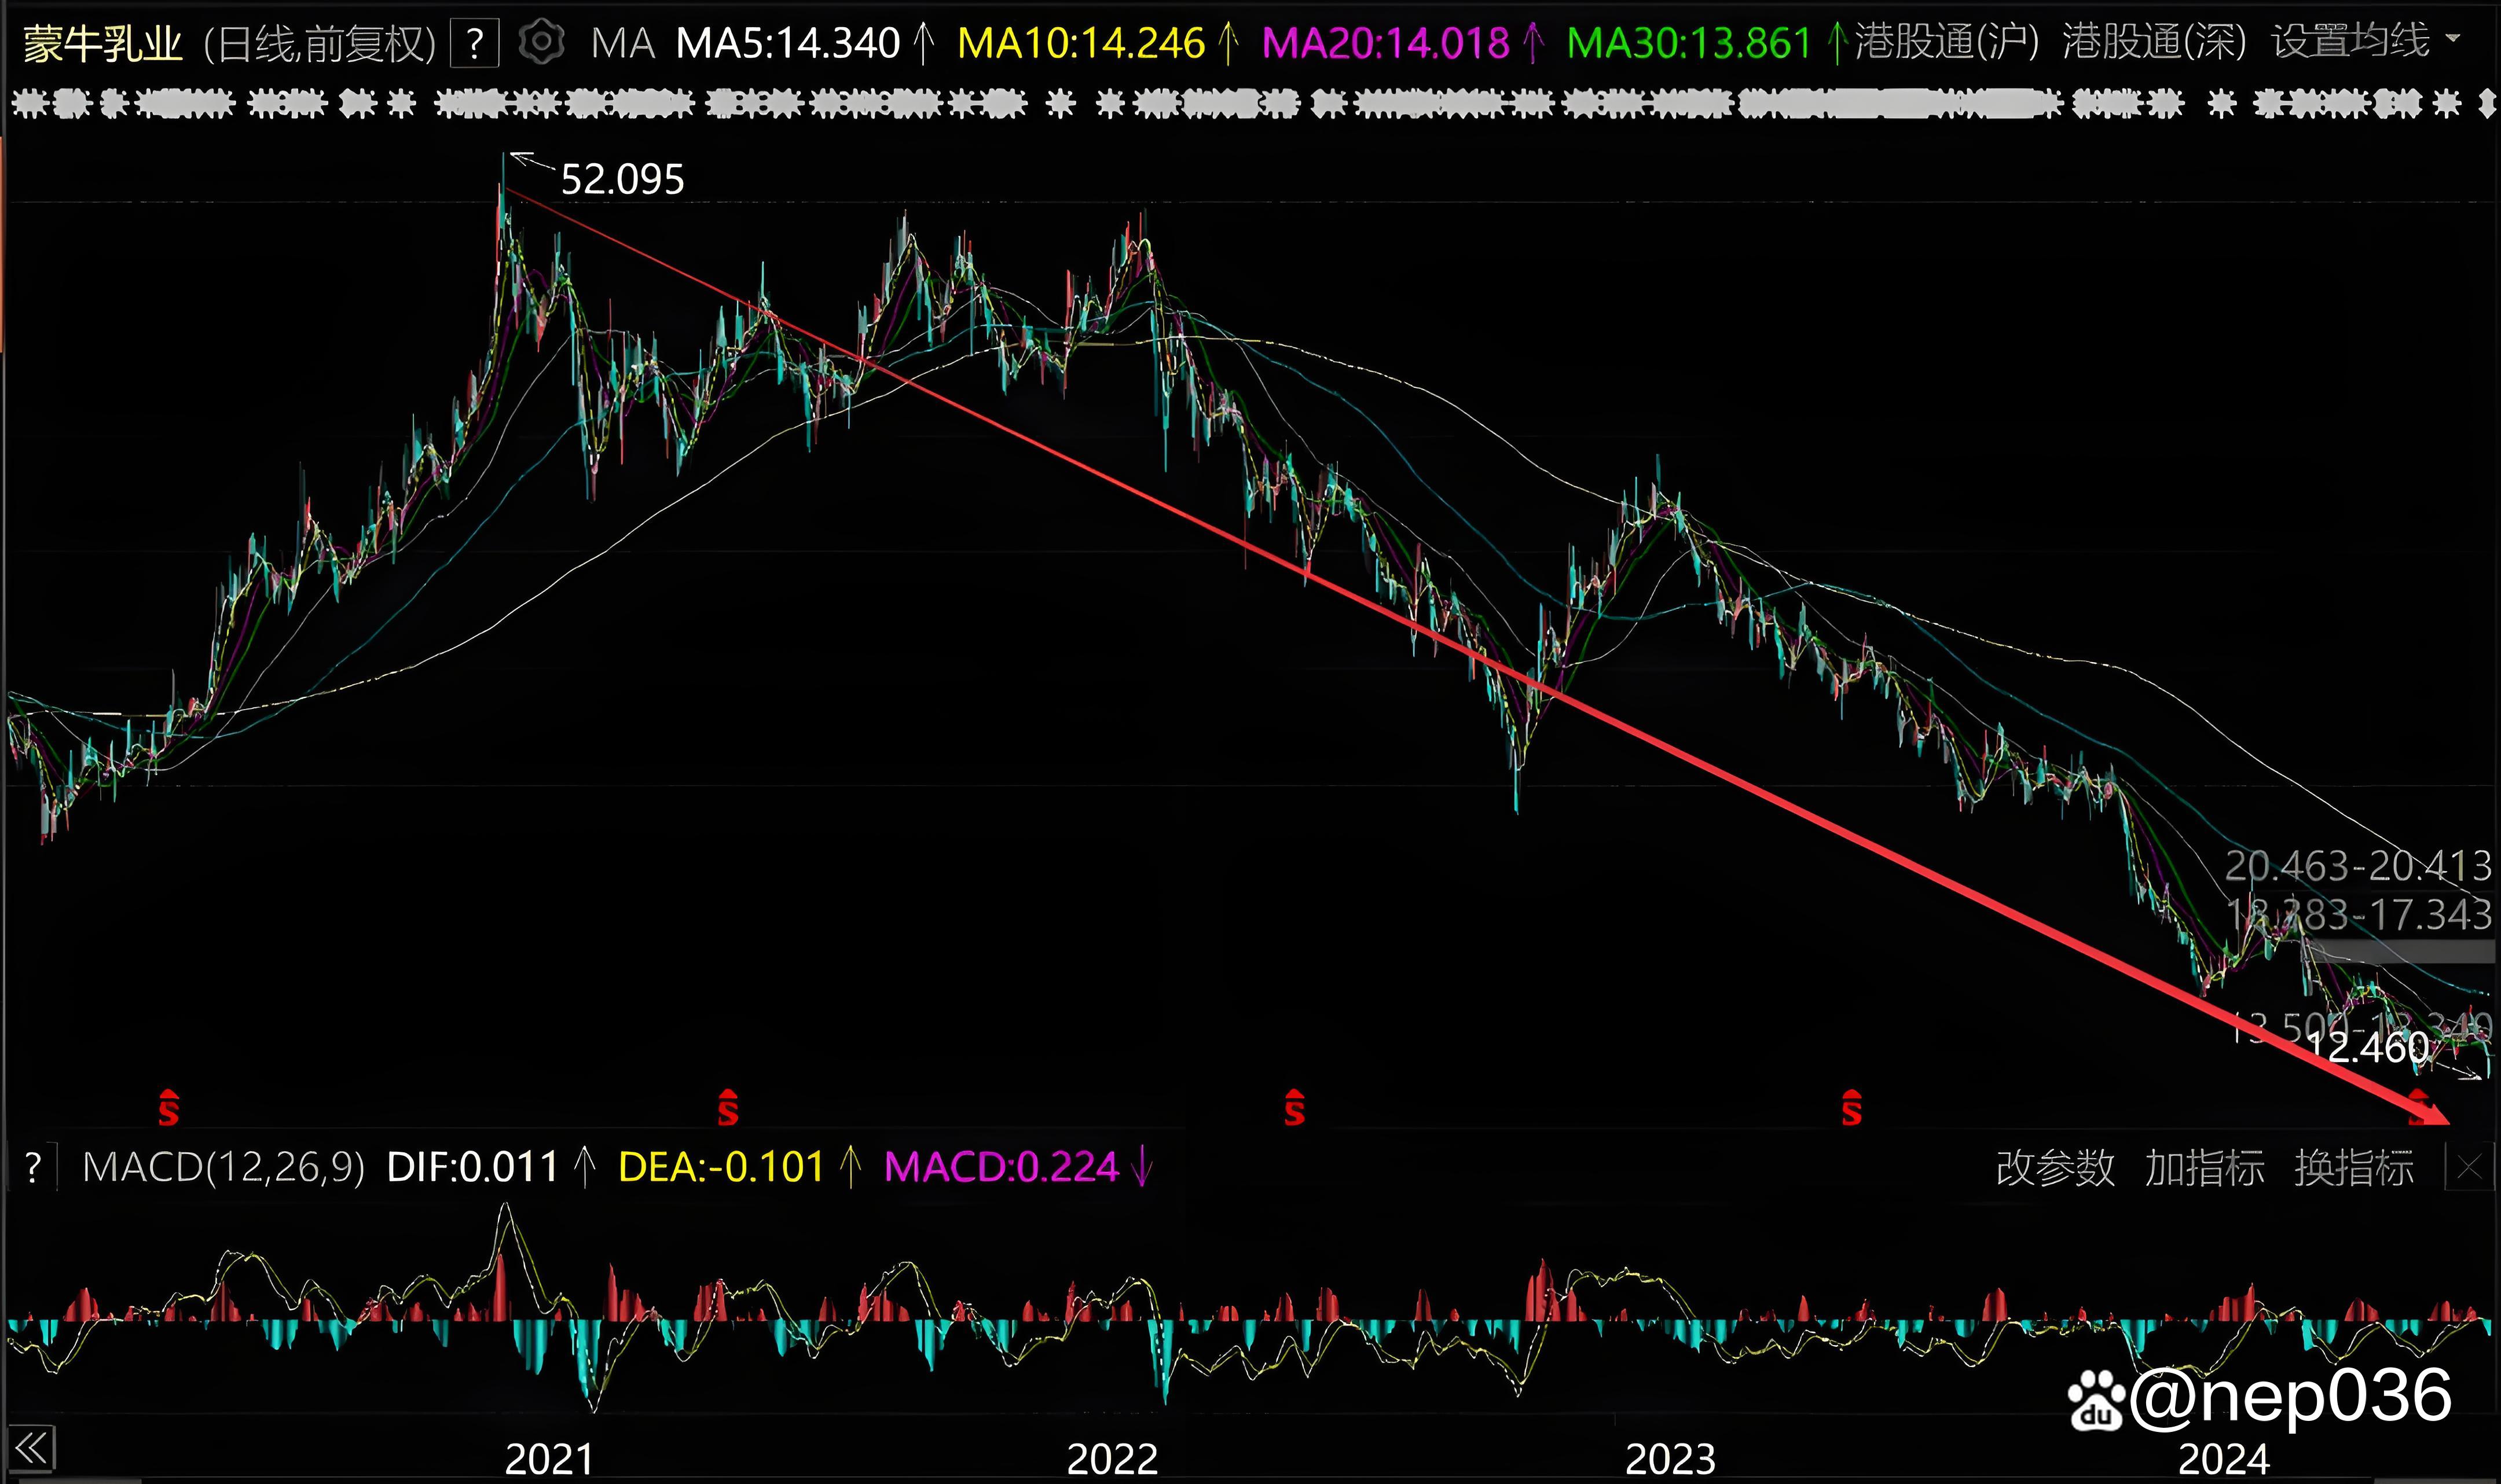Click the red S marker near mid-2022
Screen dimensions: 2501x1484
[1294, 1107]
